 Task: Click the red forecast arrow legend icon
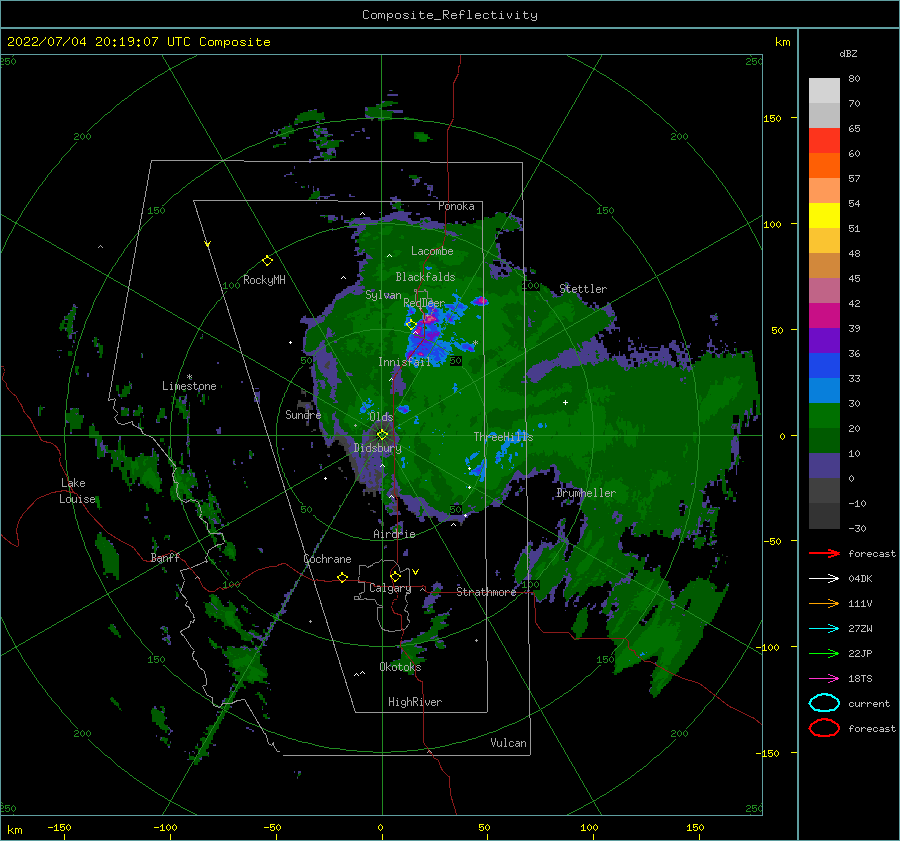tap(824, 553)
